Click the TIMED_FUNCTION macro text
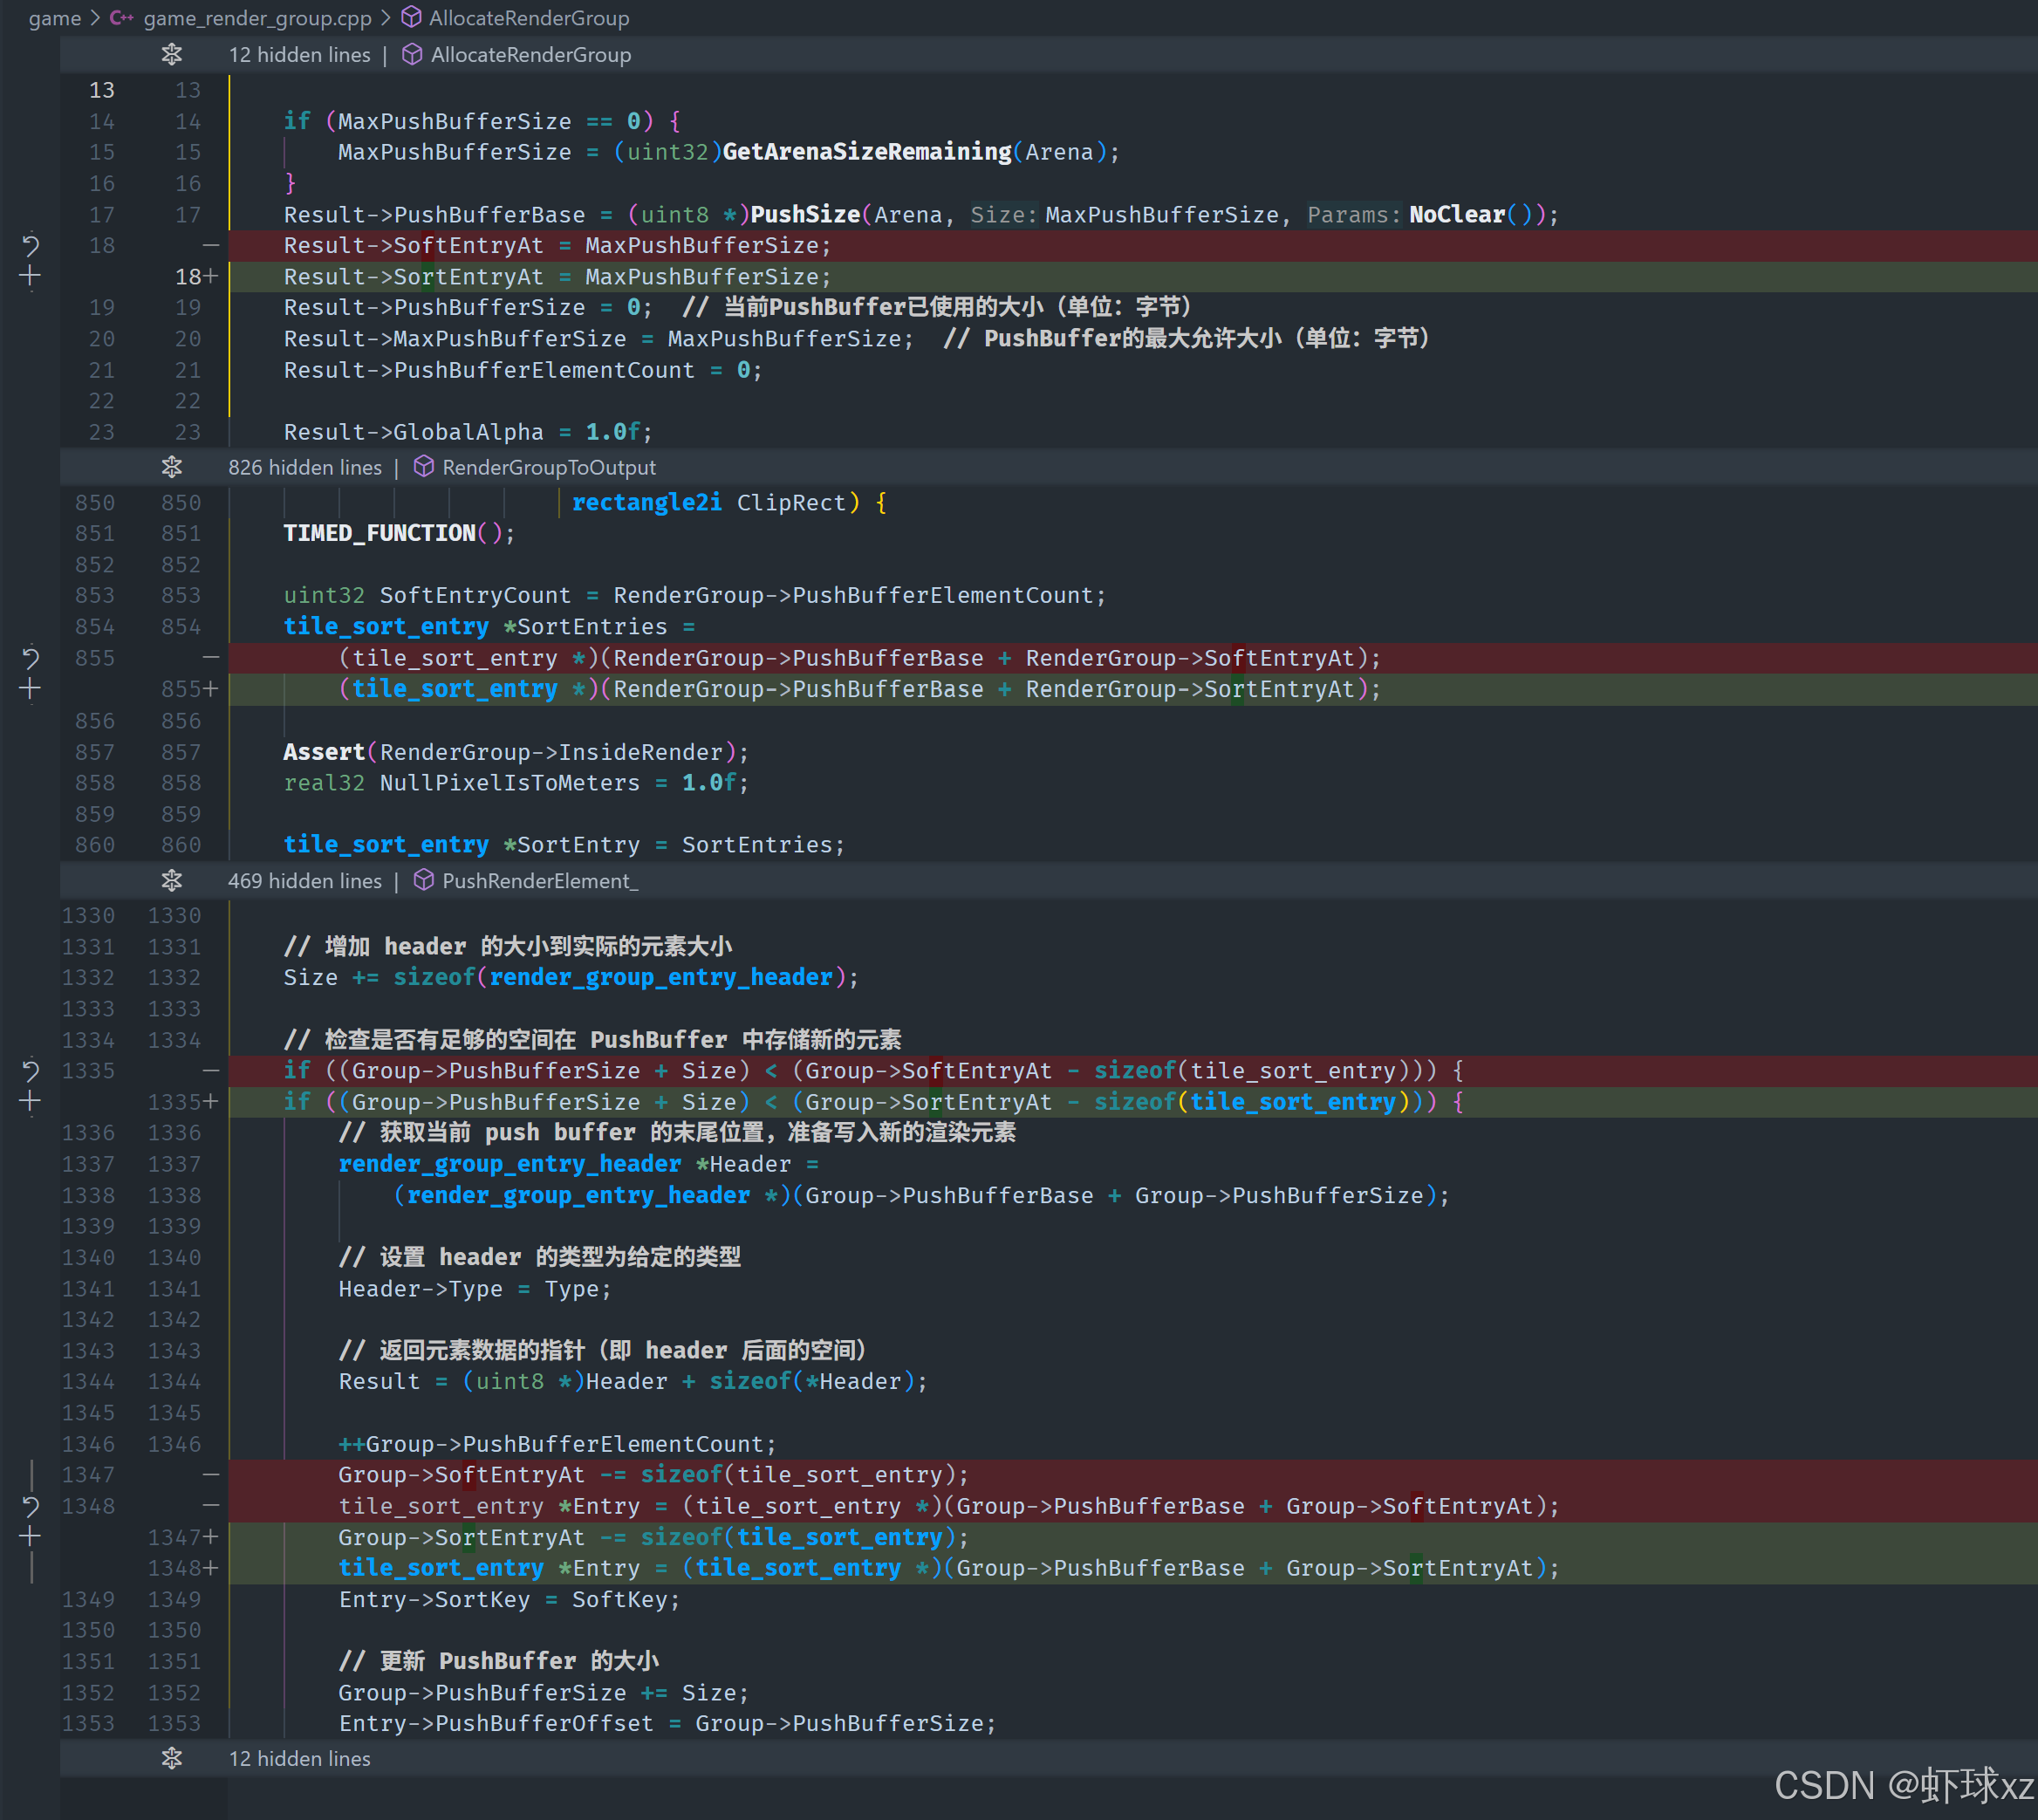Screen dimensions: 2038x1820 coord(379,533)
